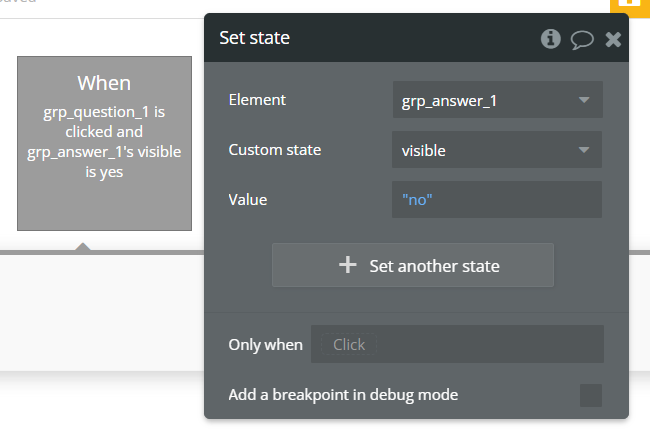Click the Set another state button
This screenshot has width=650, height=433.
pos(413,265)
